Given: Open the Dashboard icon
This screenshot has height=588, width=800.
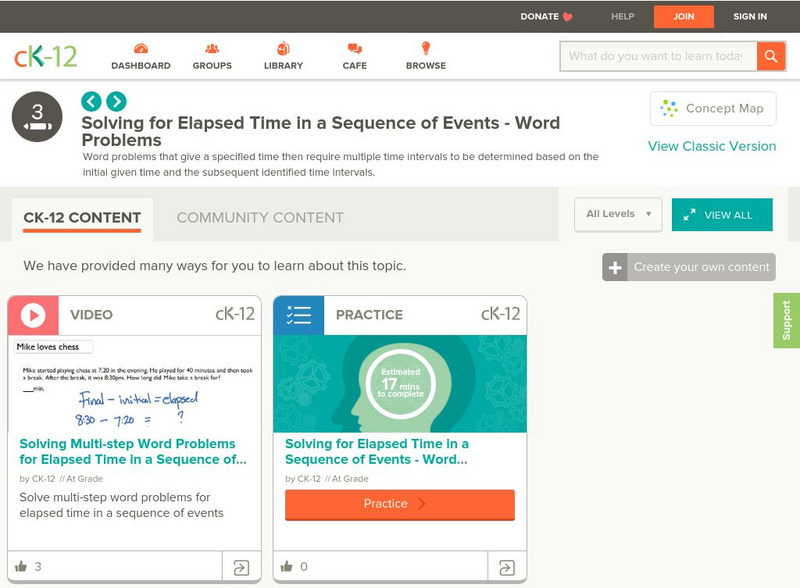Looking at the screenshot, I should click(x=141, y=48).
